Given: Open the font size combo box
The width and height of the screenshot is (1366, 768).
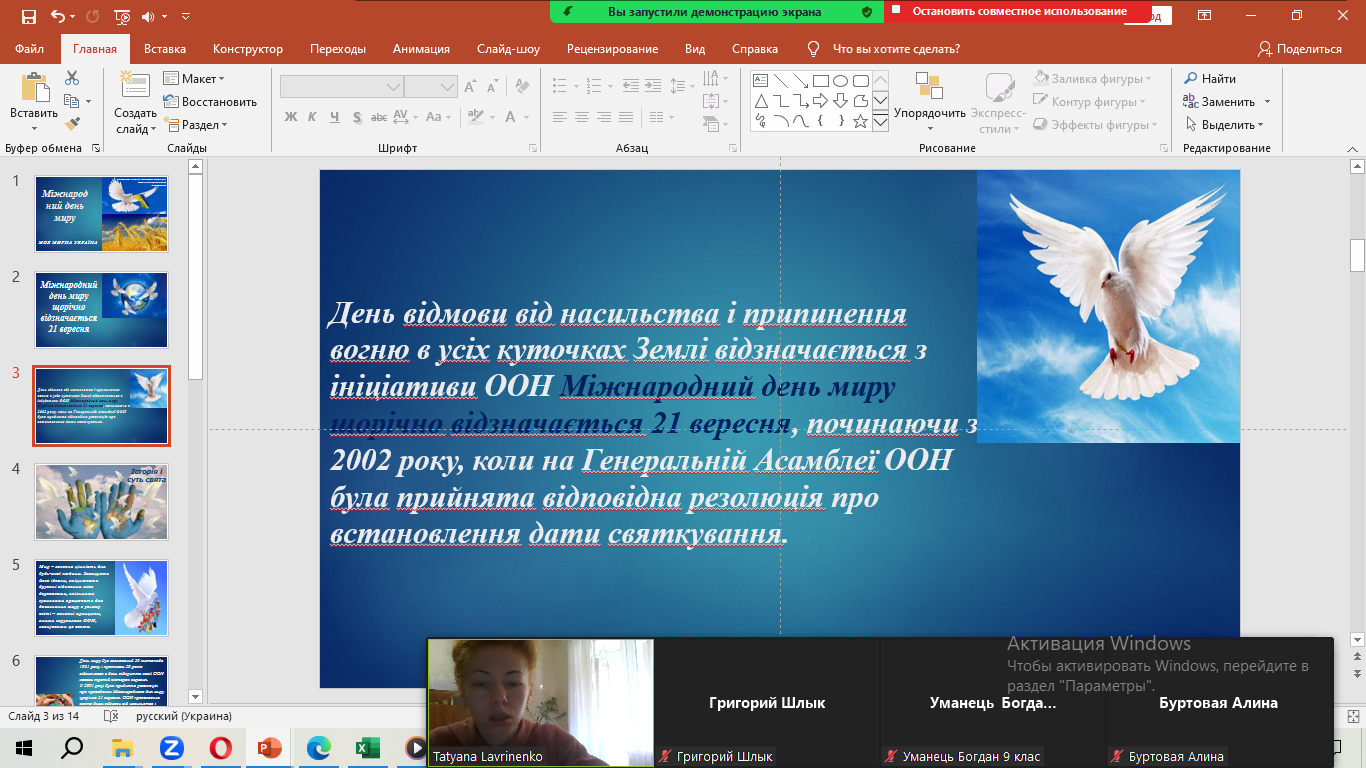Looking at the screenshot, I should pos(431,87).
